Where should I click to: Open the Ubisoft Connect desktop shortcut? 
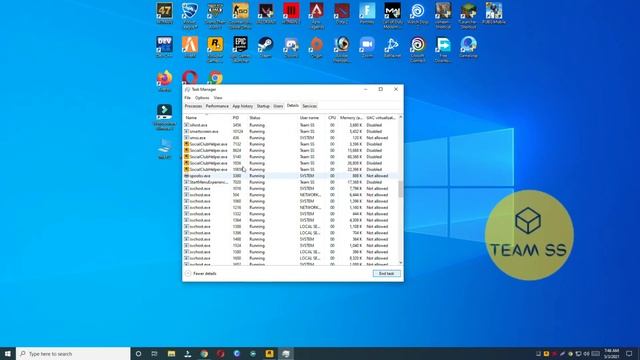pos(418,49)
